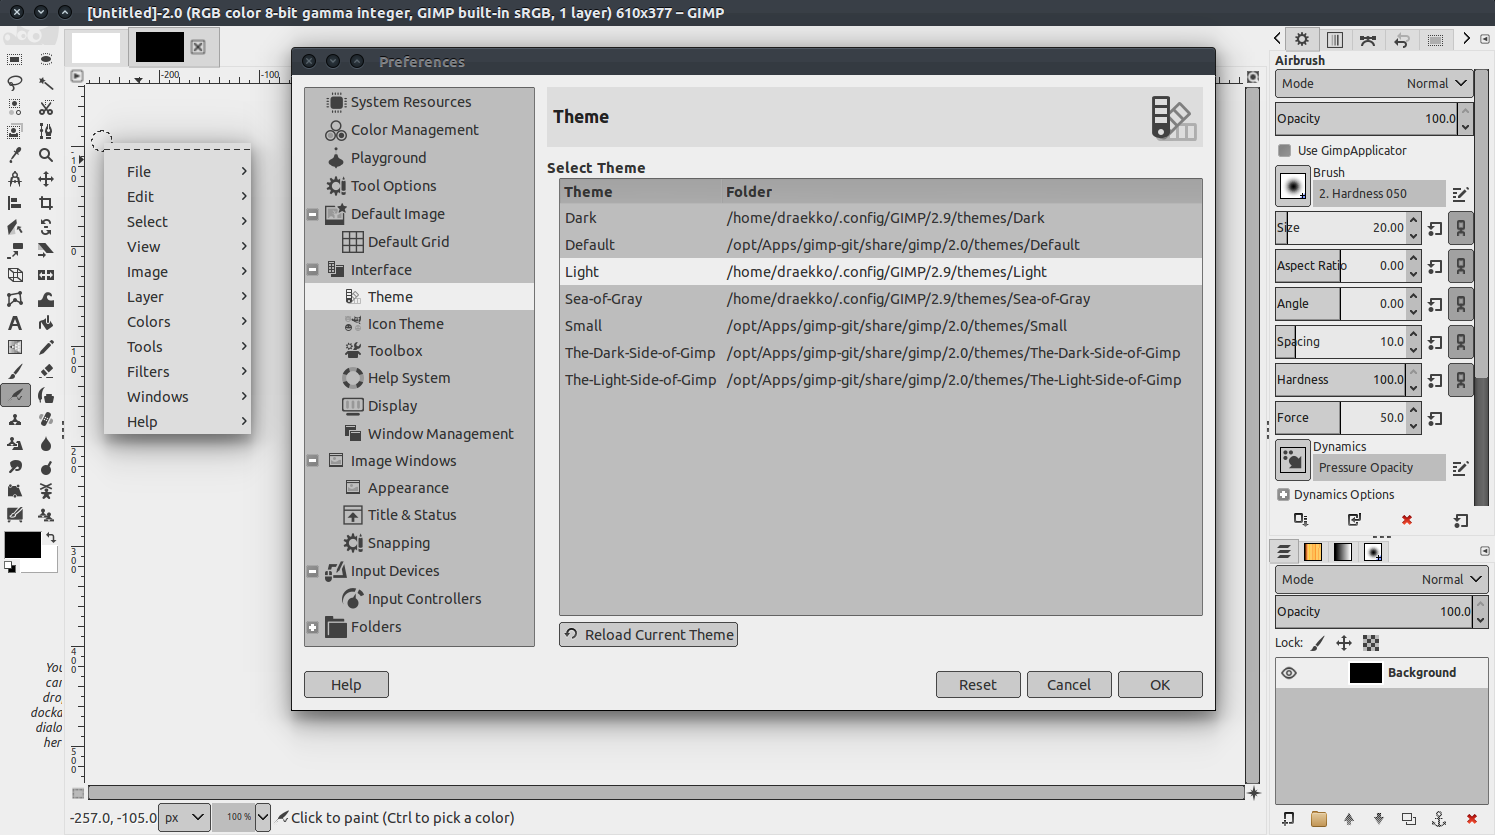Screen dimensions: 1495x835
Task: Select the Rectangle Select tool in toolbox
Action: [x=14, y=59]
